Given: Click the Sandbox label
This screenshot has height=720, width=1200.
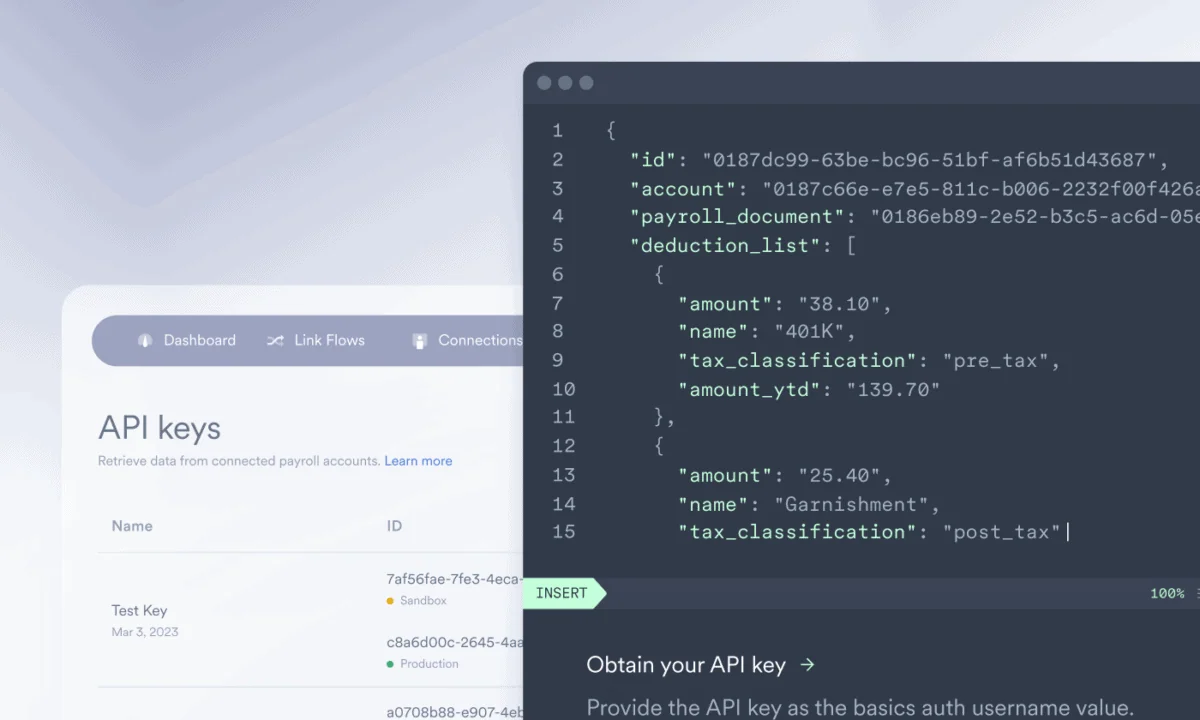Looking at the screenshot, I should pos(423,601).
